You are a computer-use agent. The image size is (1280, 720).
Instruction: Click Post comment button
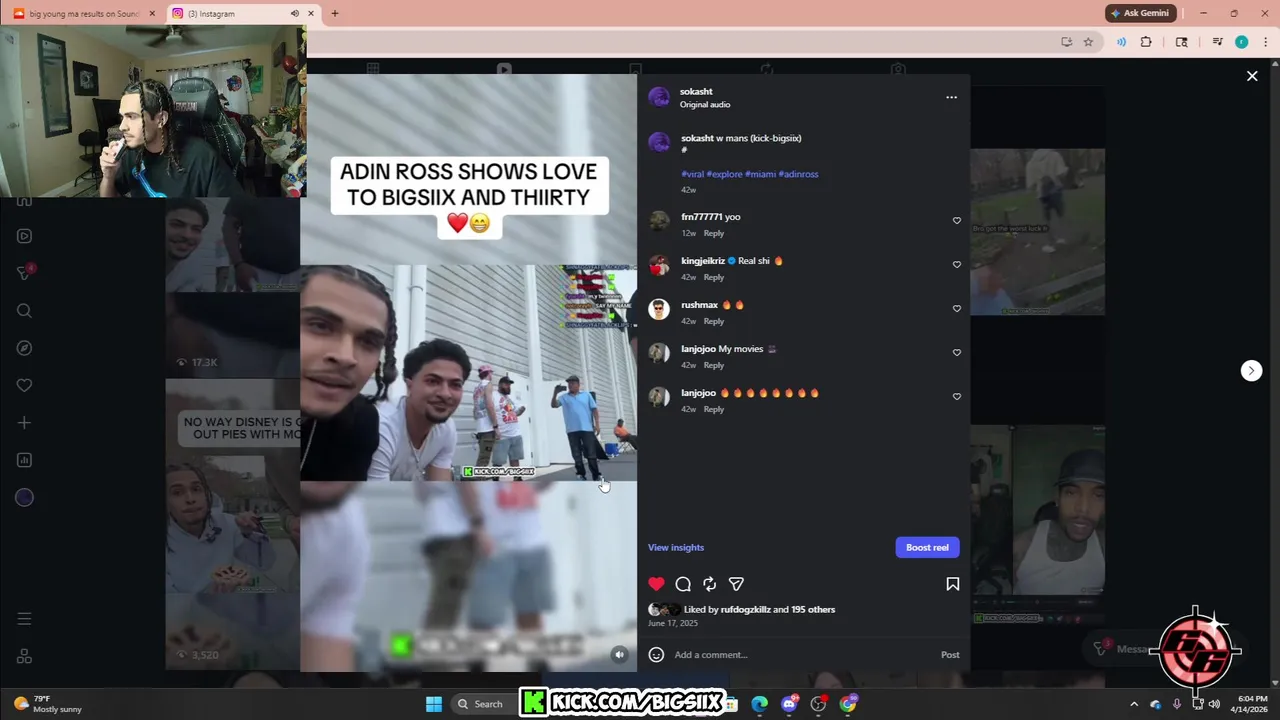pyautogui.click(x=950, y=655)
